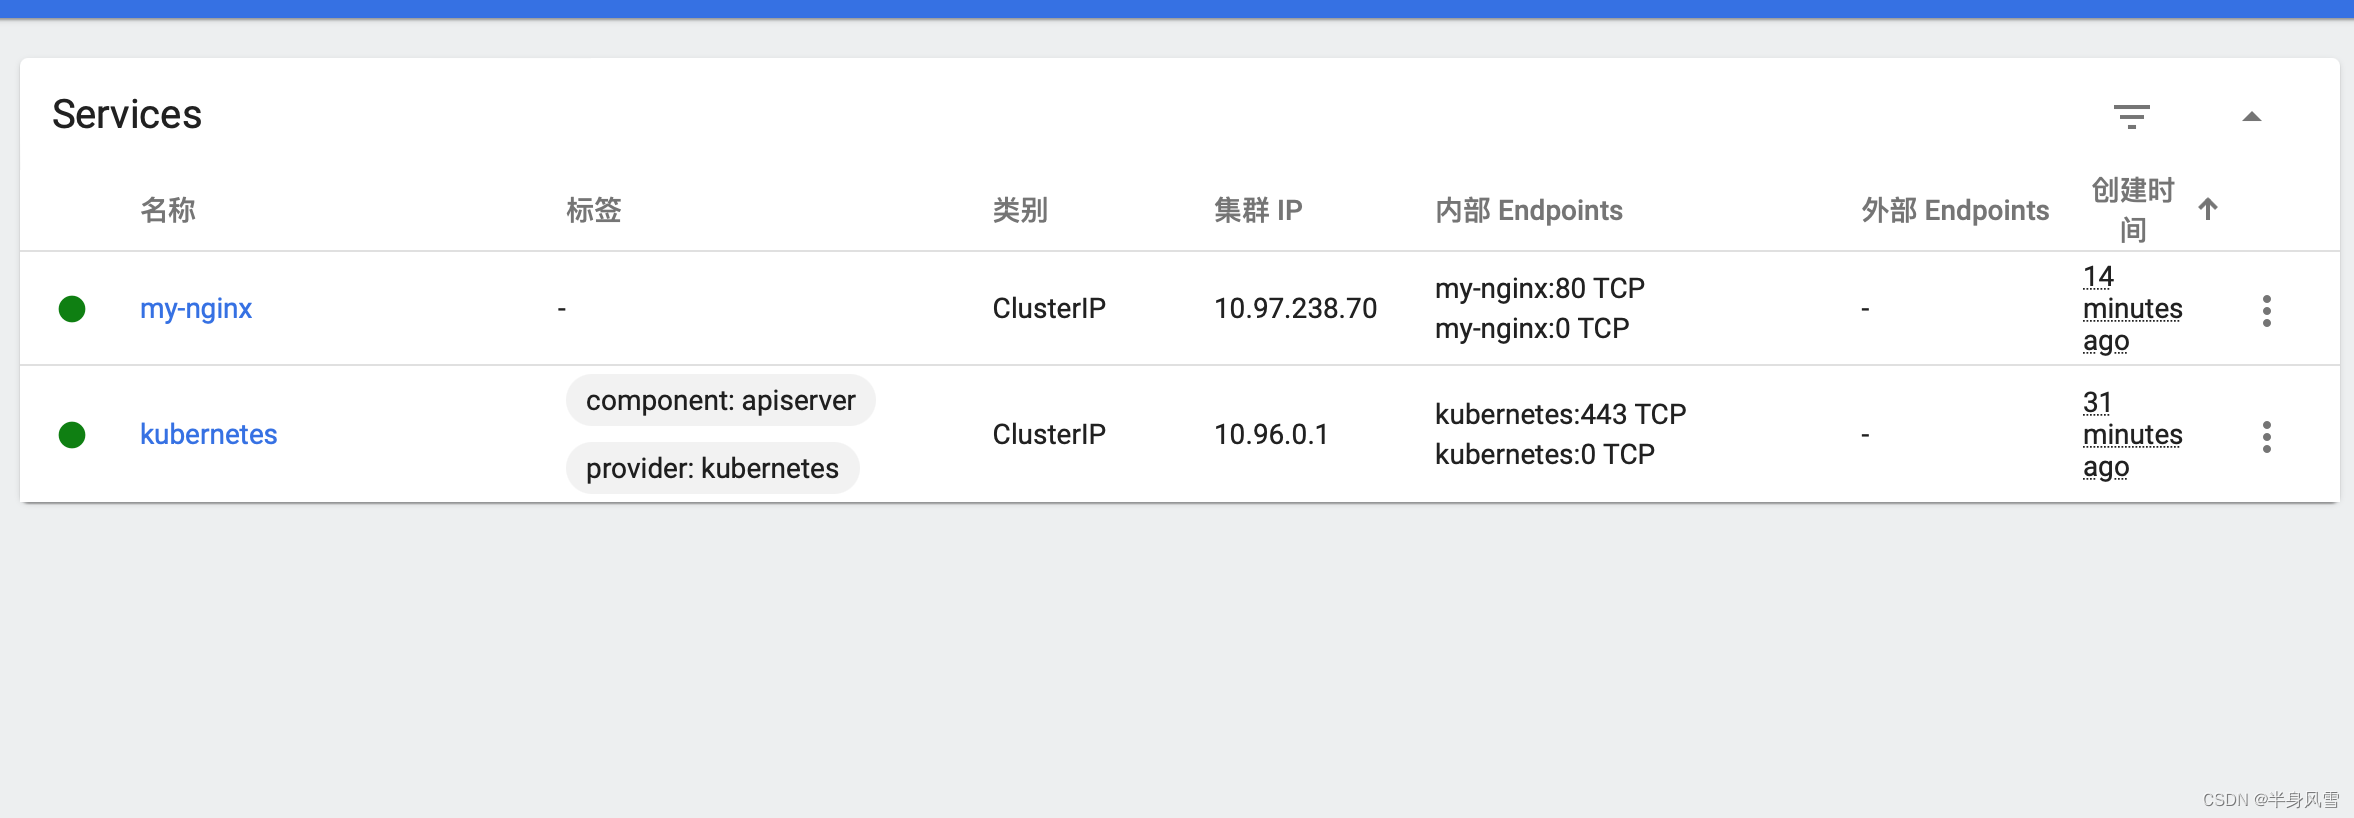Viewport: 2354px width, 818px height.
Task: Click the 标签 column header
Action: click(594, 210)
